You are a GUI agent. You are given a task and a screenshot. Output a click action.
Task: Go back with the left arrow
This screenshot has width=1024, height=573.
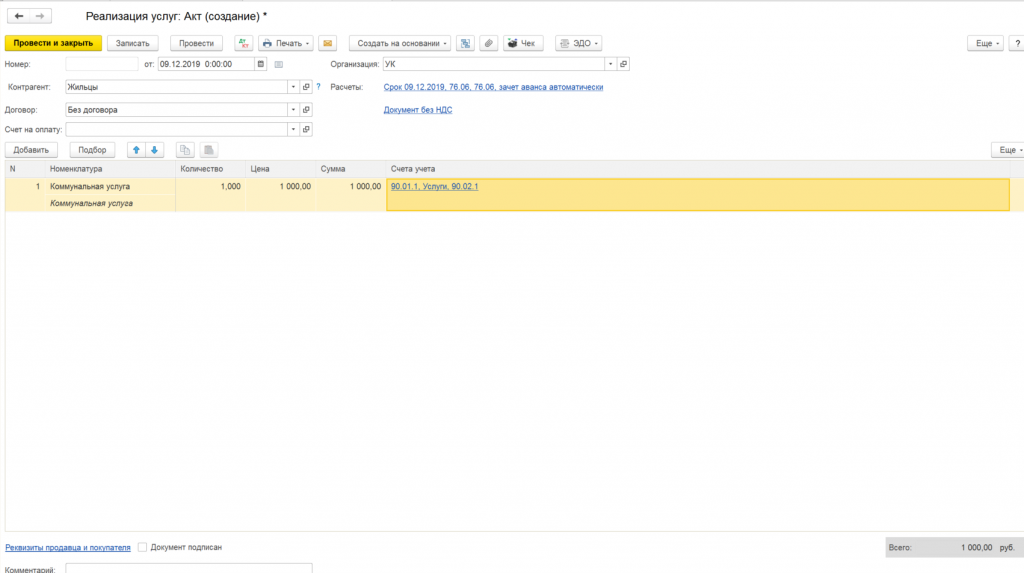(19, 16)
